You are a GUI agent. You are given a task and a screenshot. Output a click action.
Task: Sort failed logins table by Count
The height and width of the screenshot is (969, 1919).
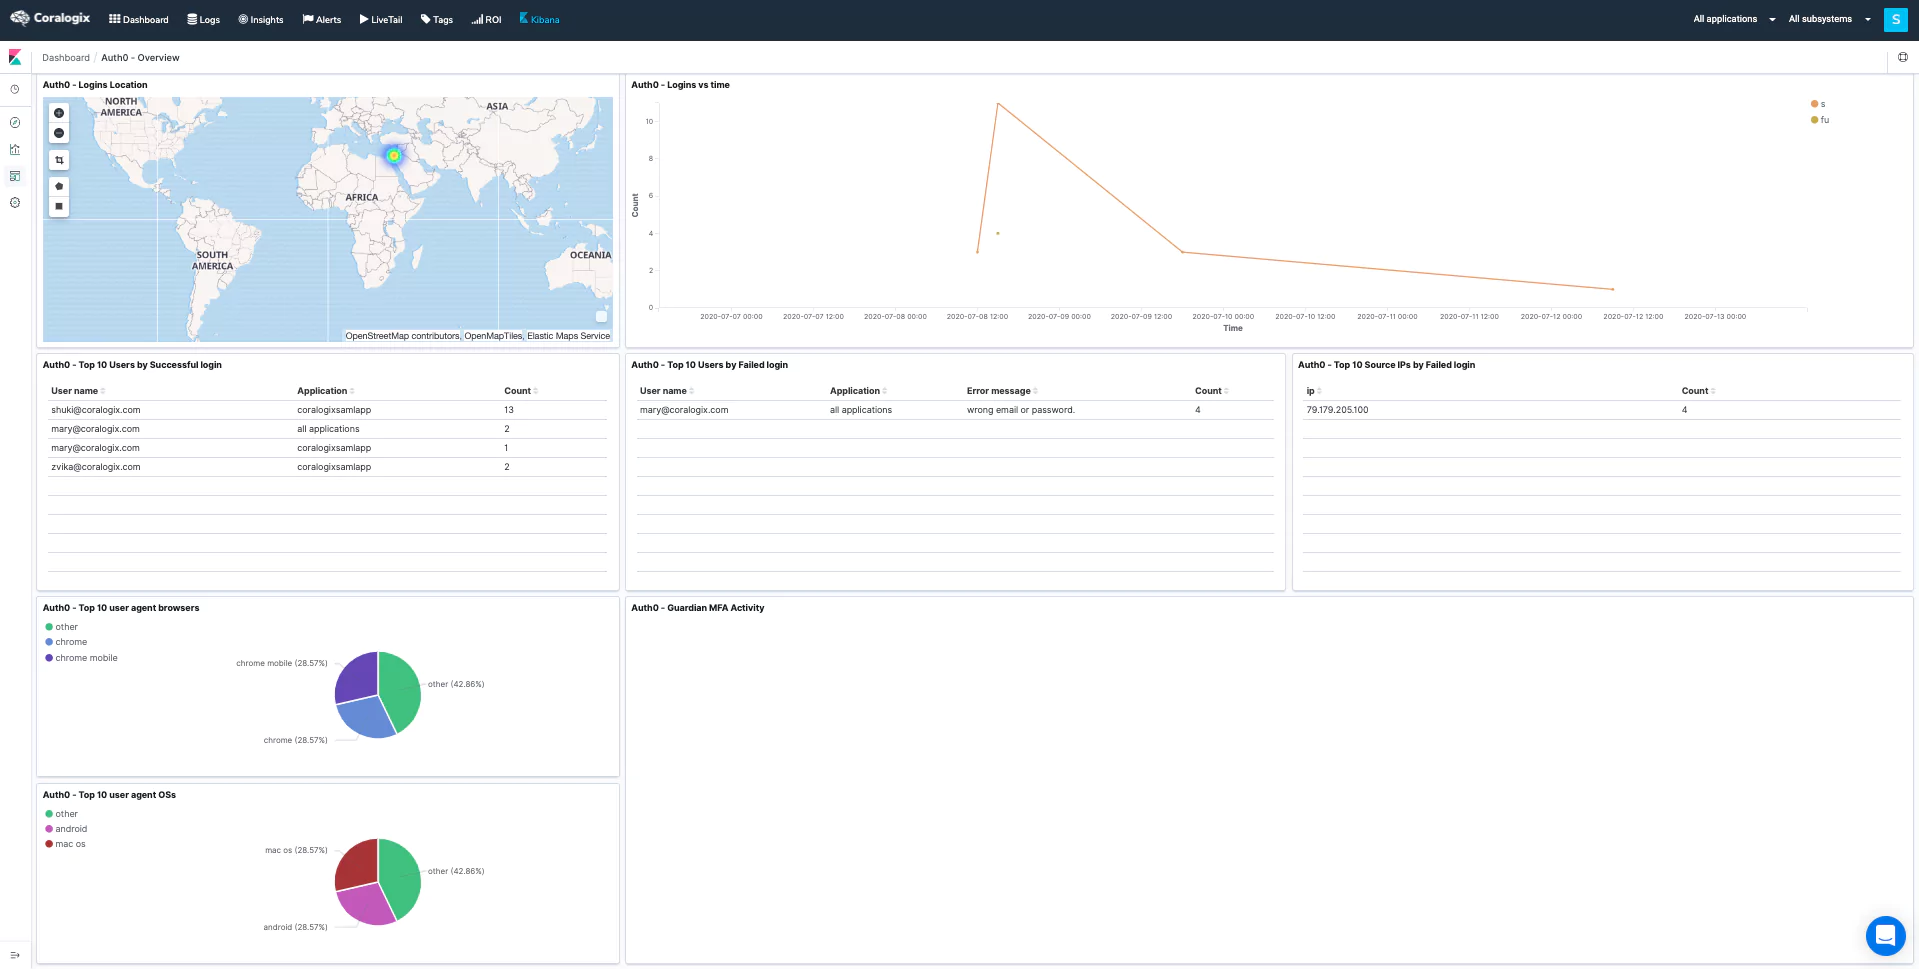click(1212, 391)
